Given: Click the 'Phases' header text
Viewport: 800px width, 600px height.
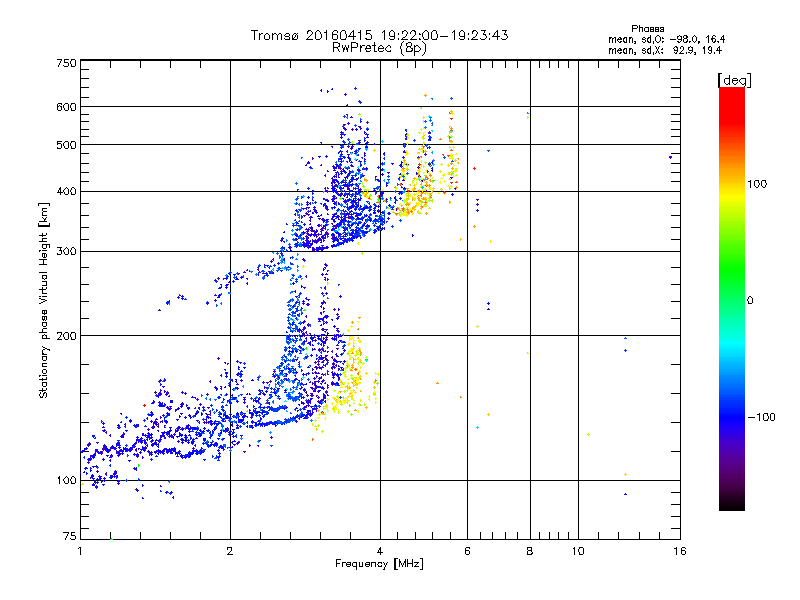Looking at the screenshot, I should tap(647, 29).
